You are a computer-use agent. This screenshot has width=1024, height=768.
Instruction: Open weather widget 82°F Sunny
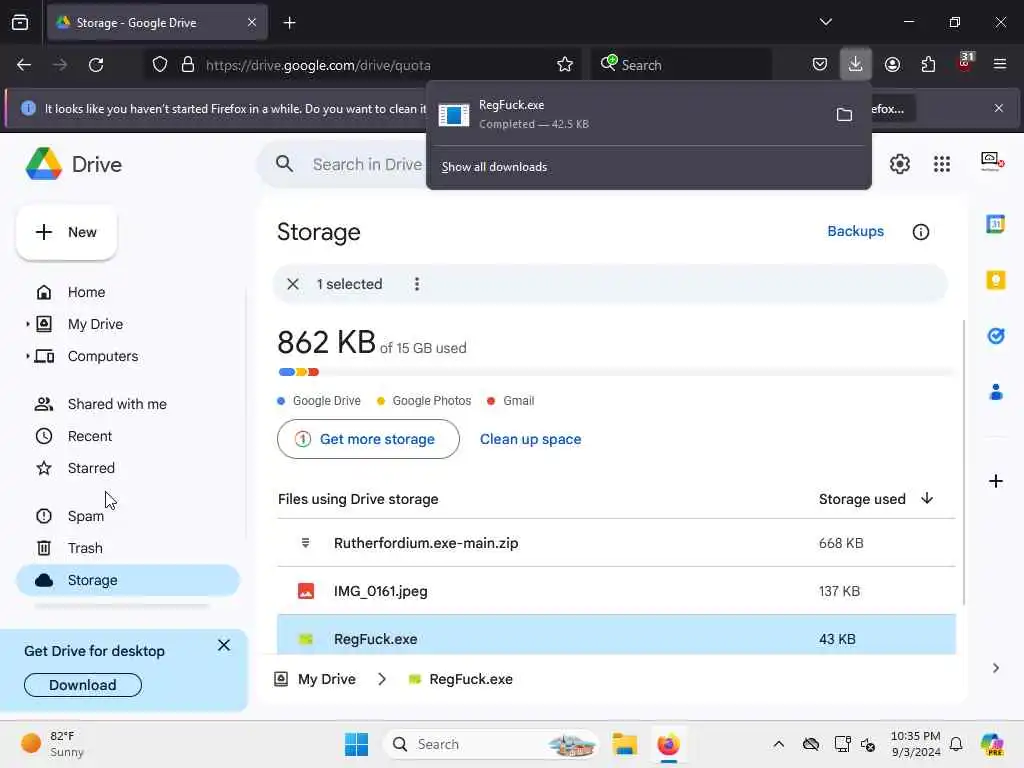click(x=54, y=744)
